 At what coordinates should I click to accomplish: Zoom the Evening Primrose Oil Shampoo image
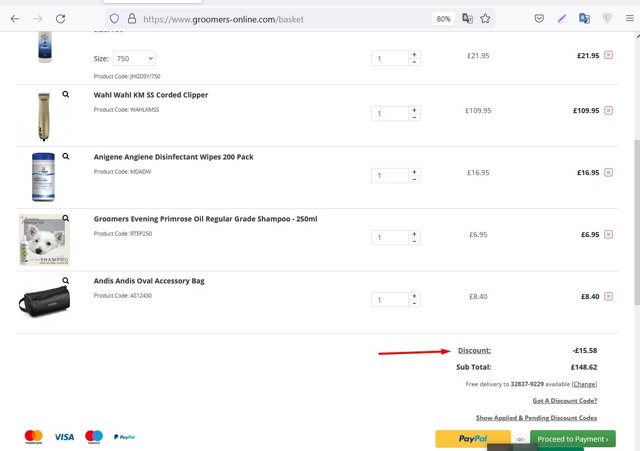(66, 218)
